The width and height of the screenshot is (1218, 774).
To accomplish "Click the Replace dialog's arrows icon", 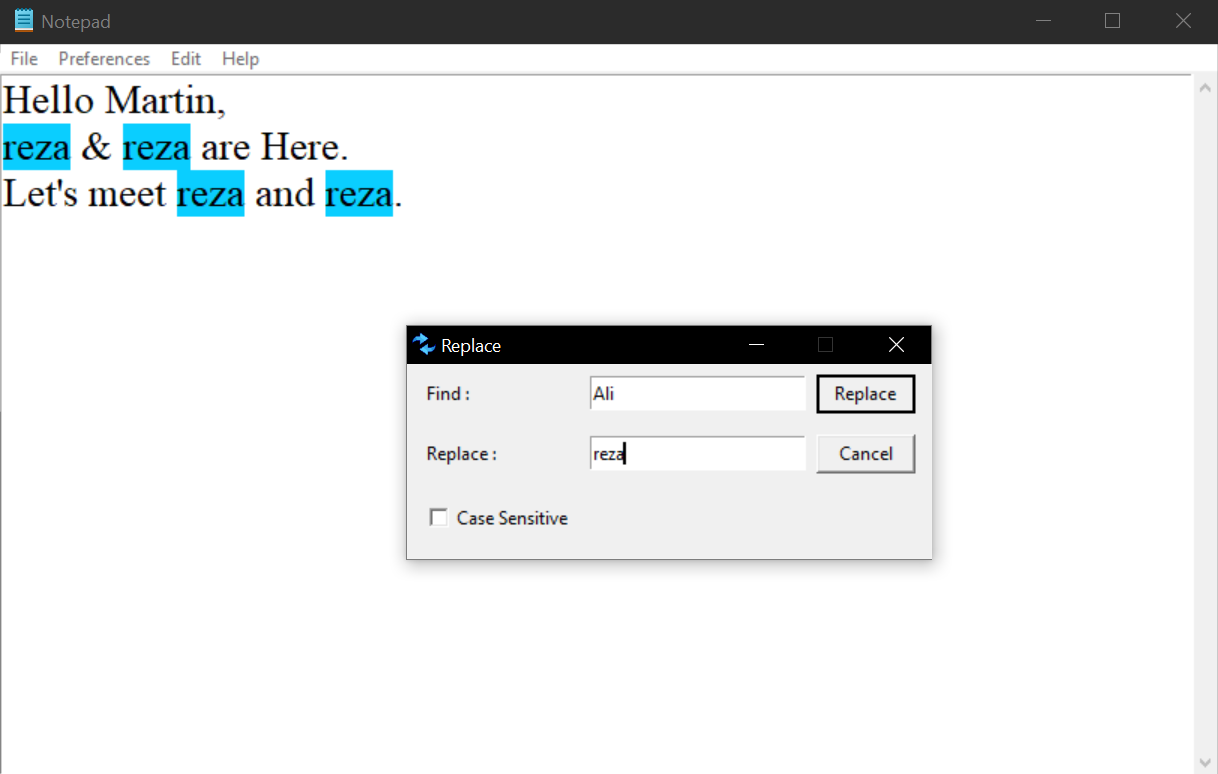I will click(425, 344).
